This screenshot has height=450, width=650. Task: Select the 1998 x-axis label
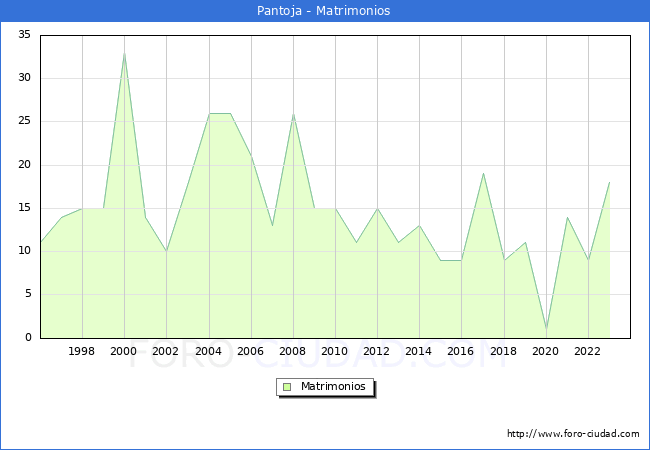81,351
